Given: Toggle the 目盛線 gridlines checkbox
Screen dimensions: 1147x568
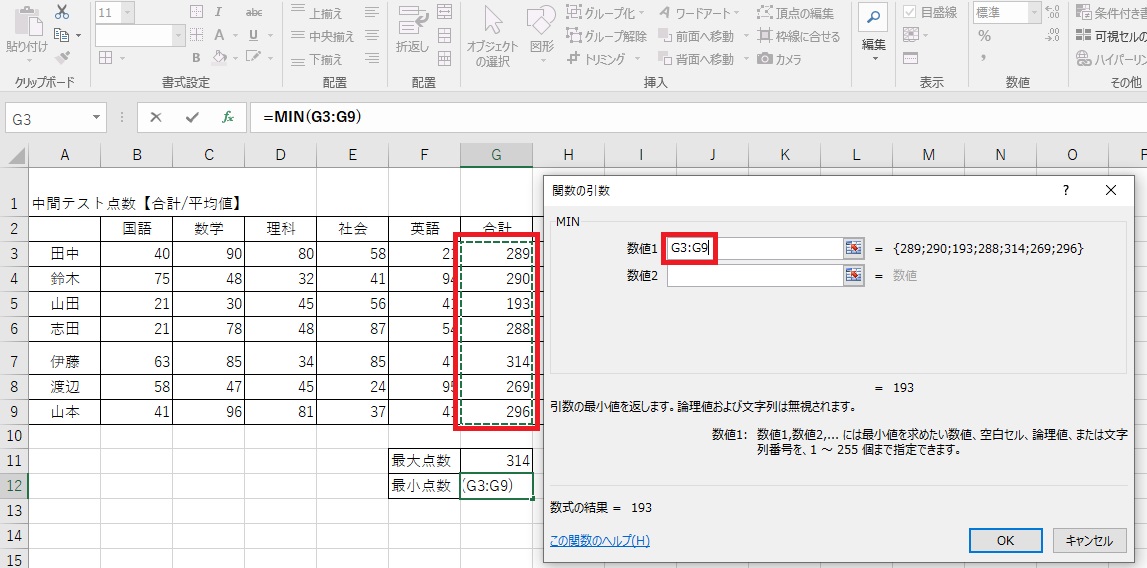Looking at the screenshot, I should pos(910,12).
